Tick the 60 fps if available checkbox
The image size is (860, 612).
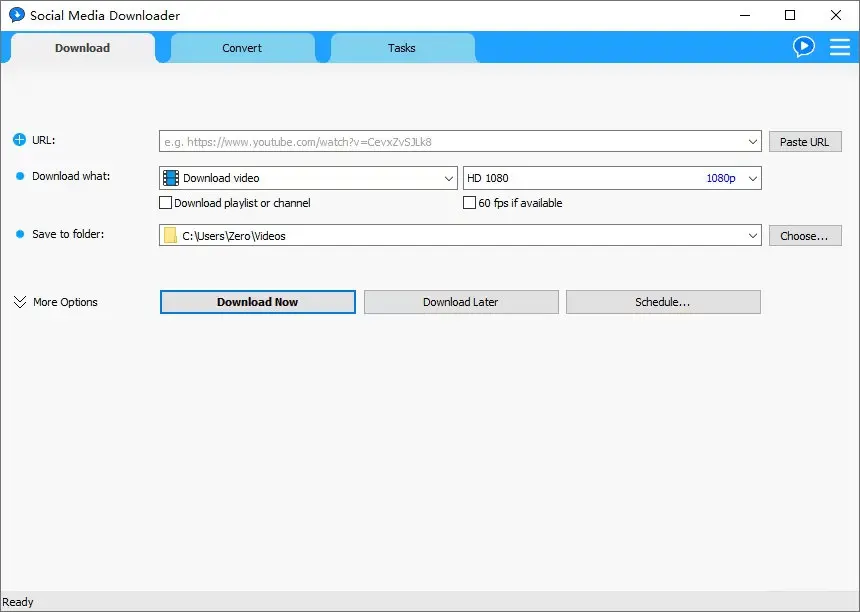pyautogui.click(x=469, y=203)
